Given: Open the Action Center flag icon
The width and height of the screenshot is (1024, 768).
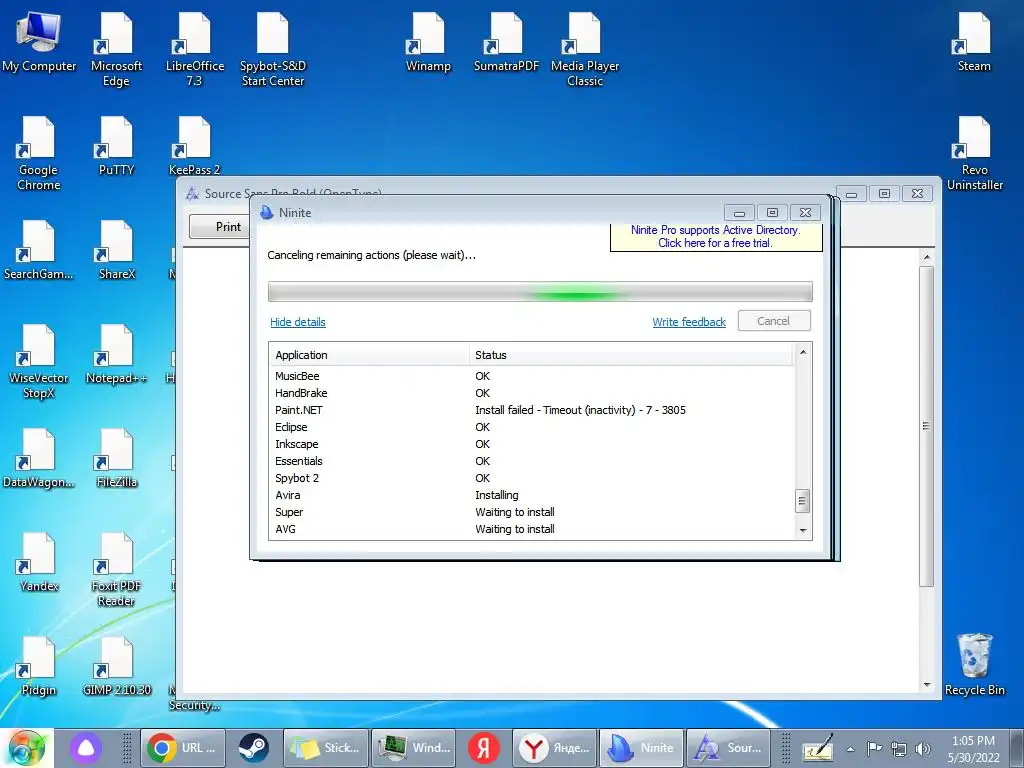Looking at the screenshot, I should click(x=874, y=748).
